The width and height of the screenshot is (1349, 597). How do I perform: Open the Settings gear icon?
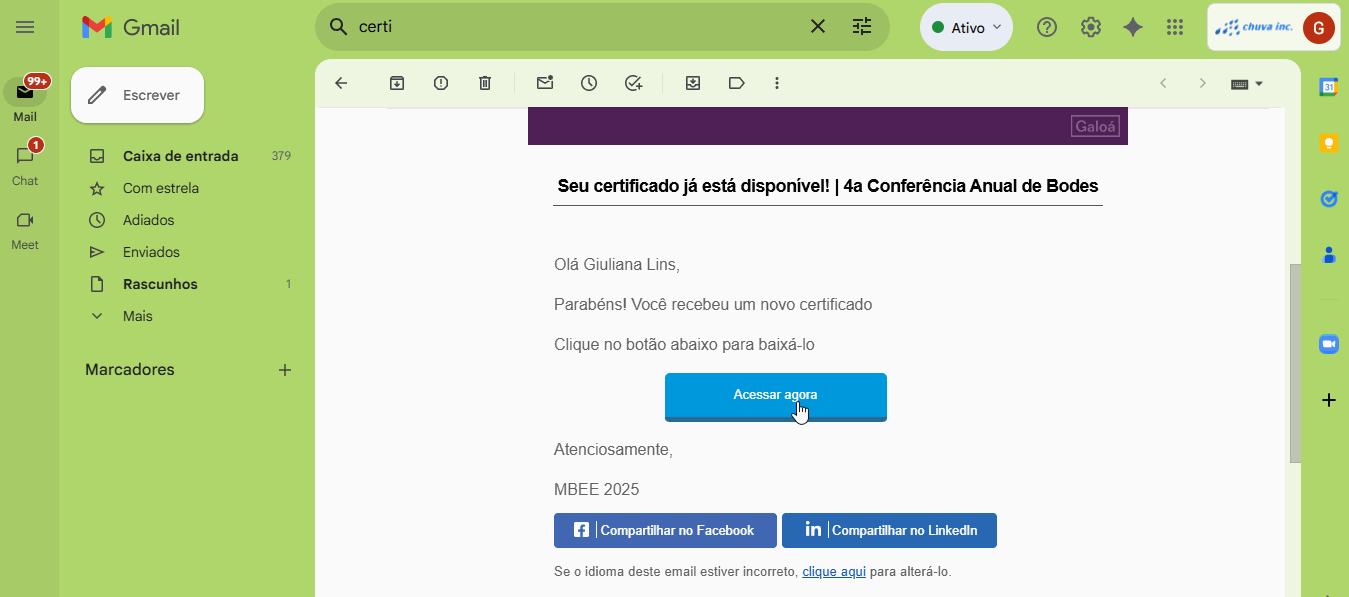[x=1091, y=27]
